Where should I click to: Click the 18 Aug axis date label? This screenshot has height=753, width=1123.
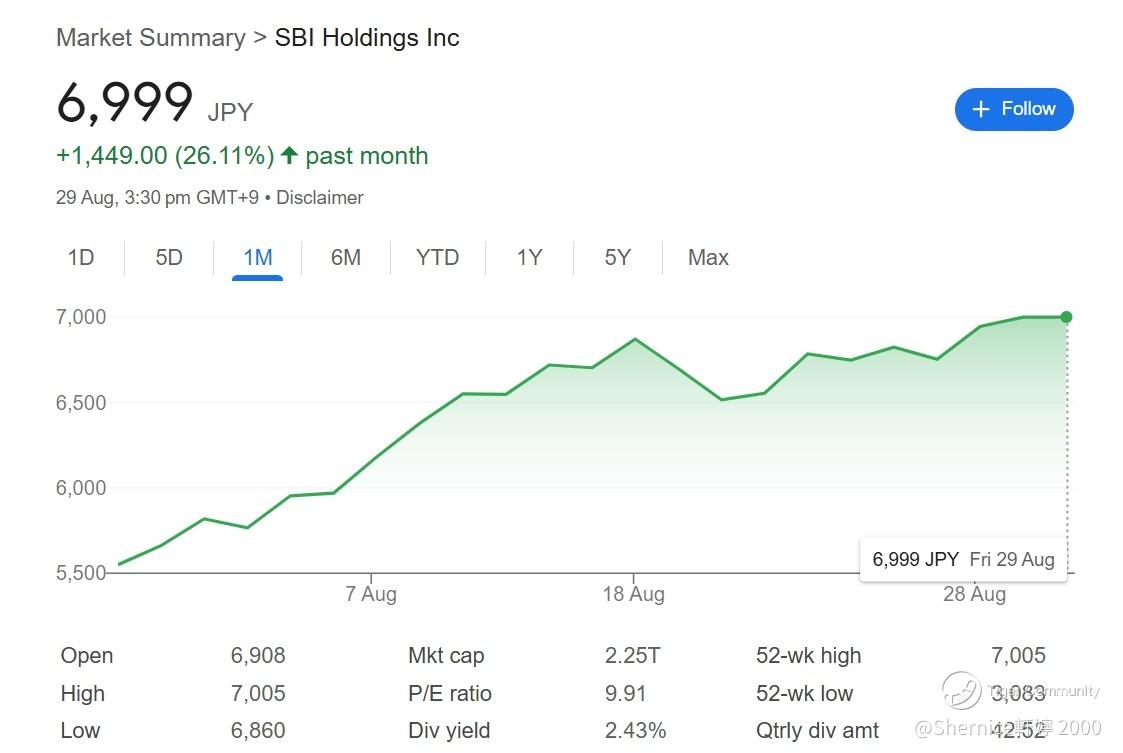point(633,594)
